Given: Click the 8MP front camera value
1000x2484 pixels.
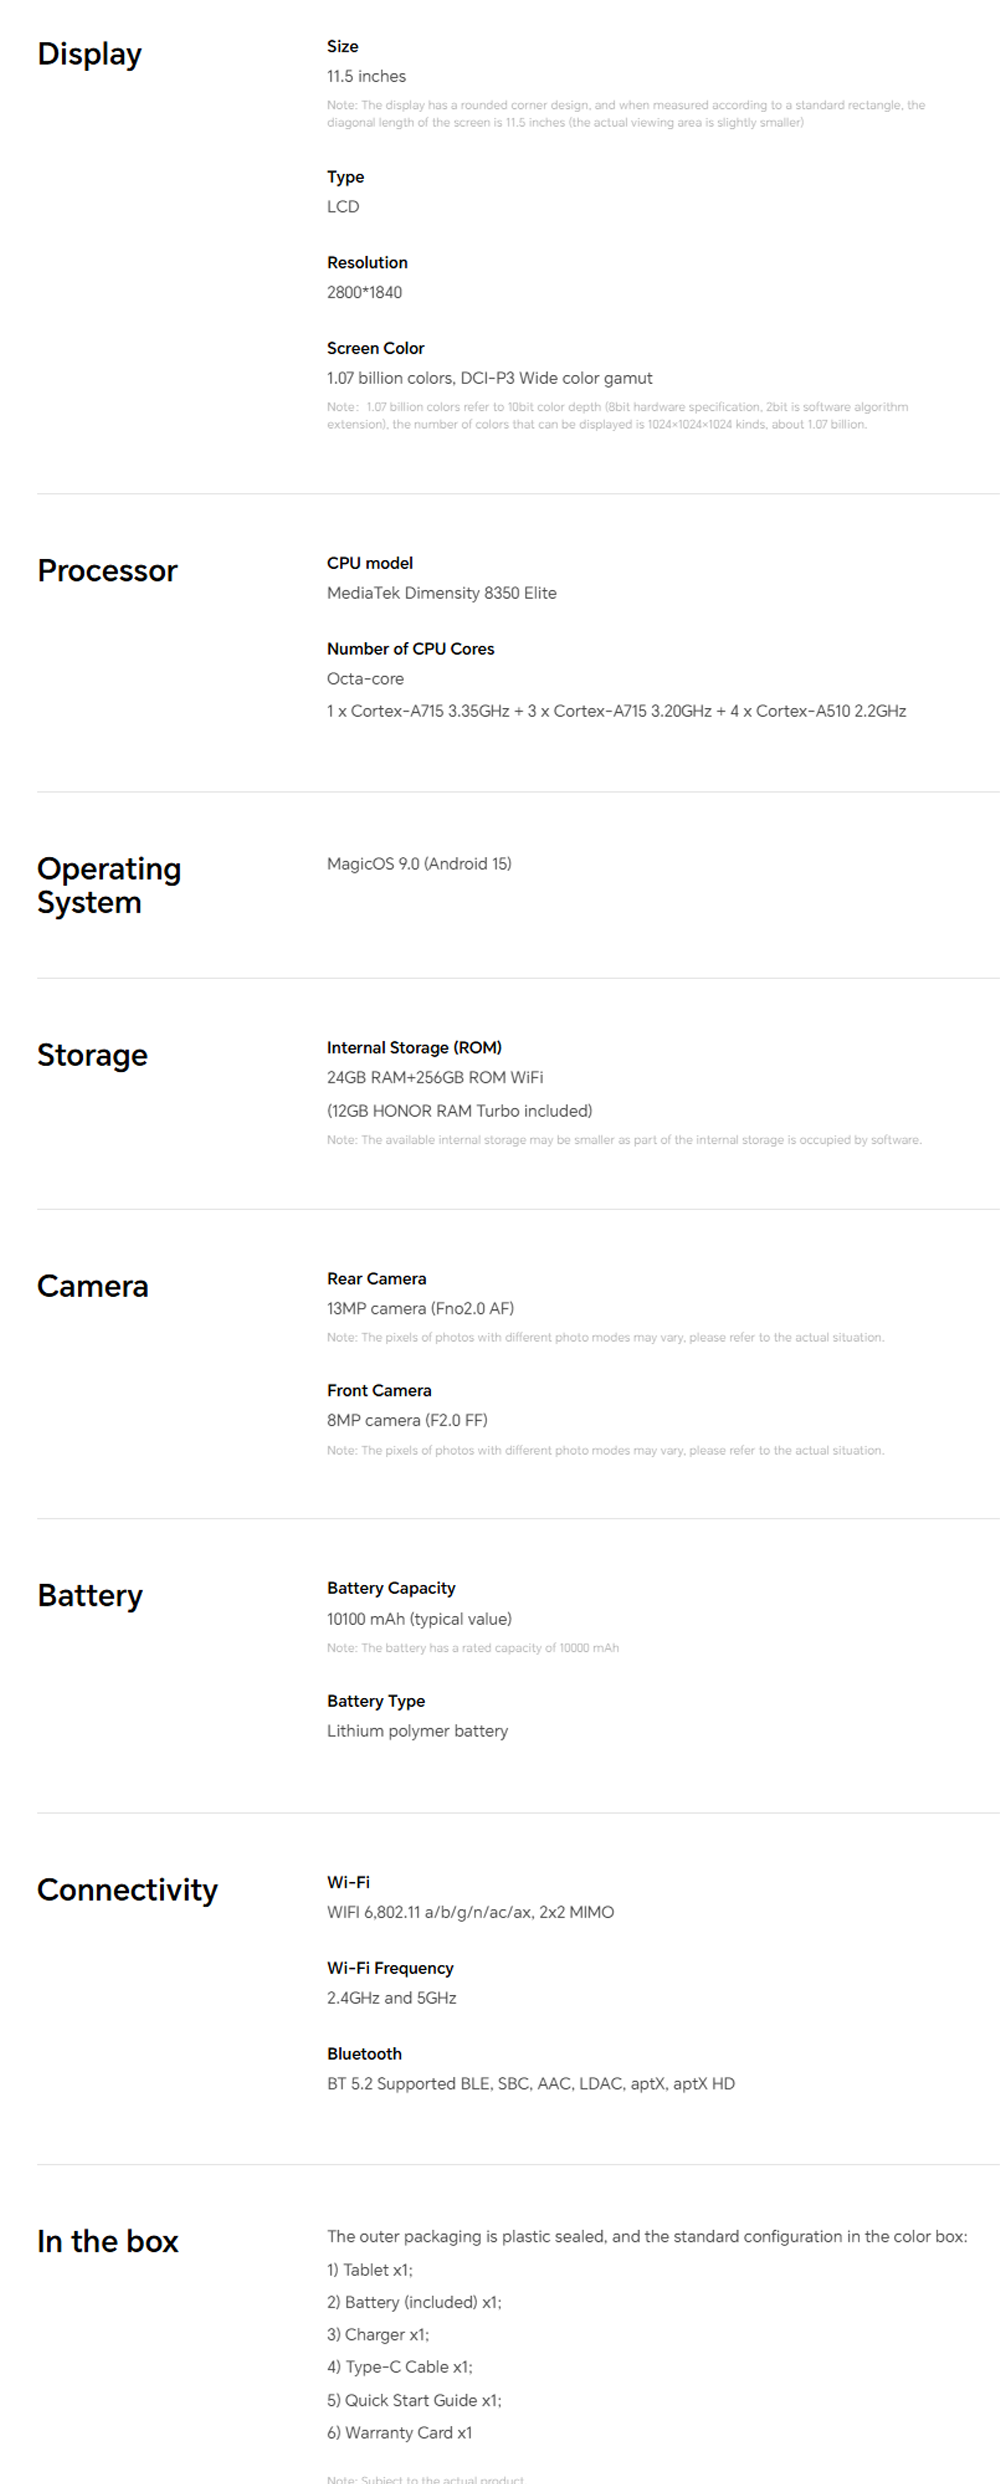Looking at the screenshot, I should point(407,1420).
